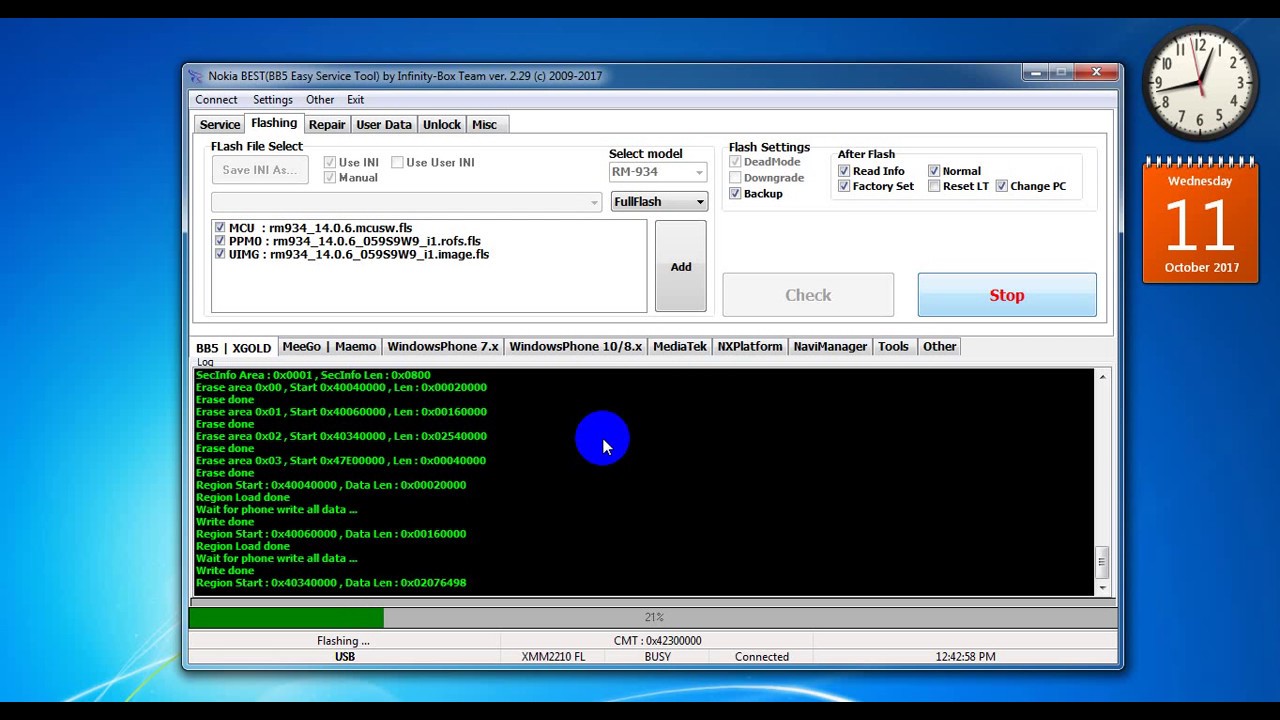The image size is (1280, 720).
Task: Toggle the Normal after-flash option
Action: [x=934, y=171]
